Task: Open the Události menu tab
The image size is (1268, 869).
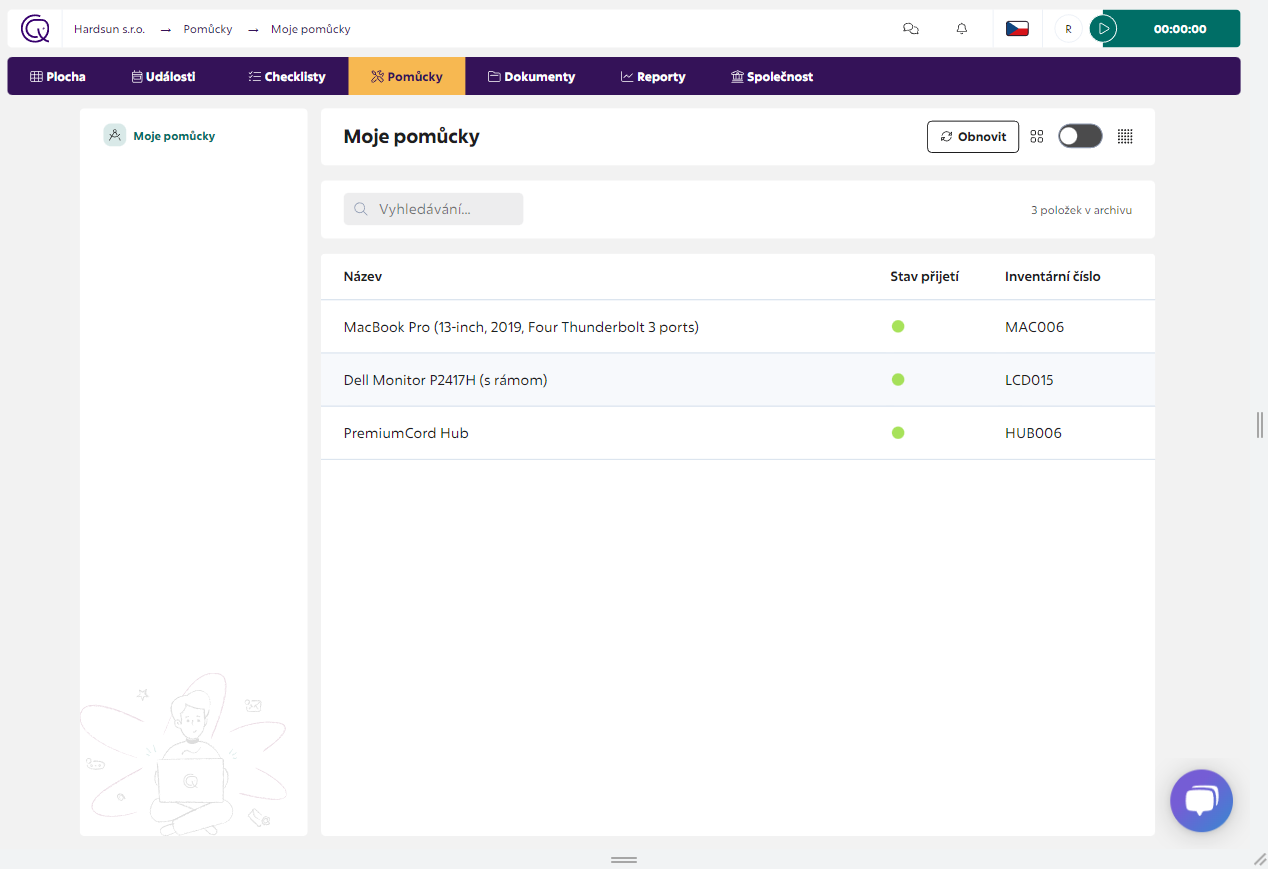Action: point(163,76)
